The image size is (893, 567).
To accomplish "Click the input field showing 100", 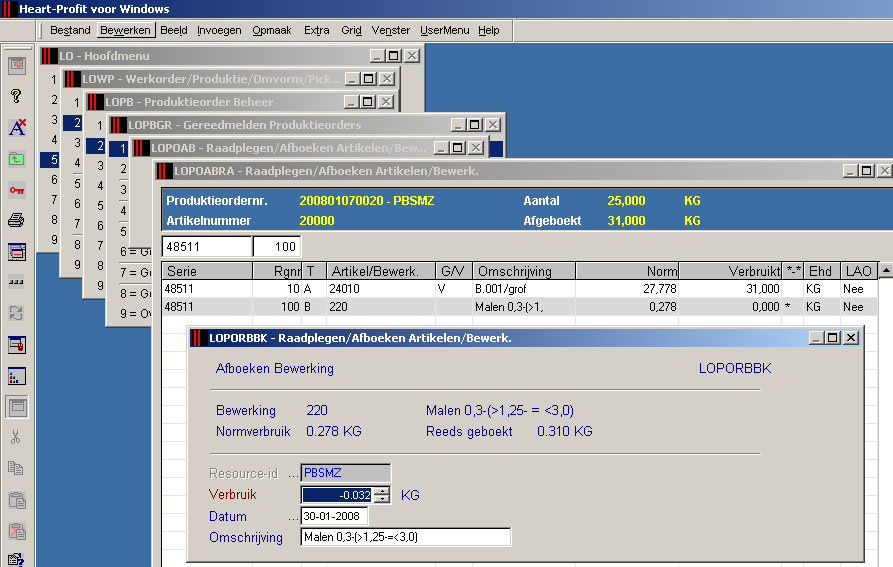I will click(277, 246).
